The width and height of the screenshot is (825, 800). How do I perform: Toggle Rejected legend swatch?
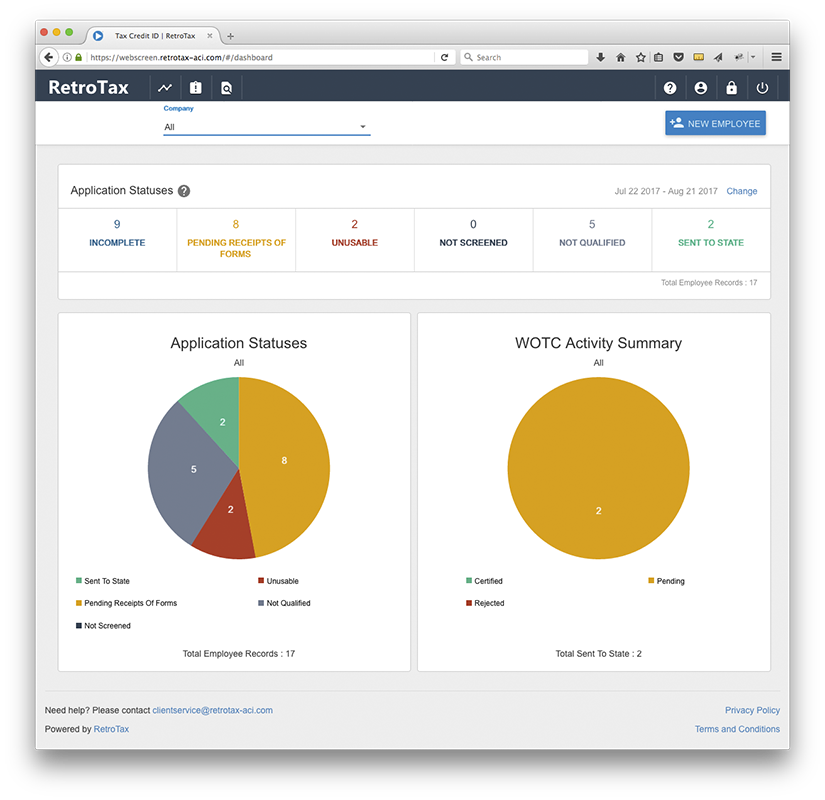tap(469, 603)
